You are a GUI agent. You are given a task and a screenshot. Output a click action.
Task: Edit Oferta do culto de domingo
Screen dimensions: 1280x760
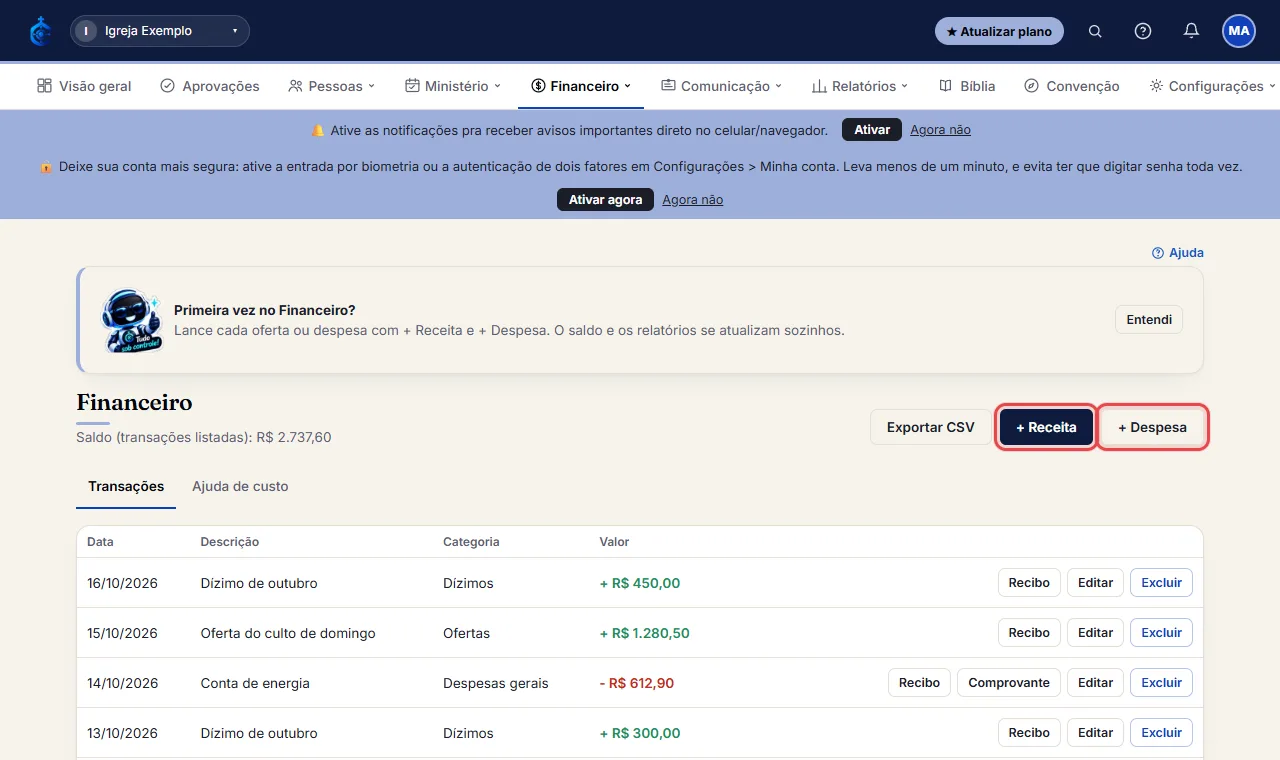pyautogui.click(x=1095, y=633)
